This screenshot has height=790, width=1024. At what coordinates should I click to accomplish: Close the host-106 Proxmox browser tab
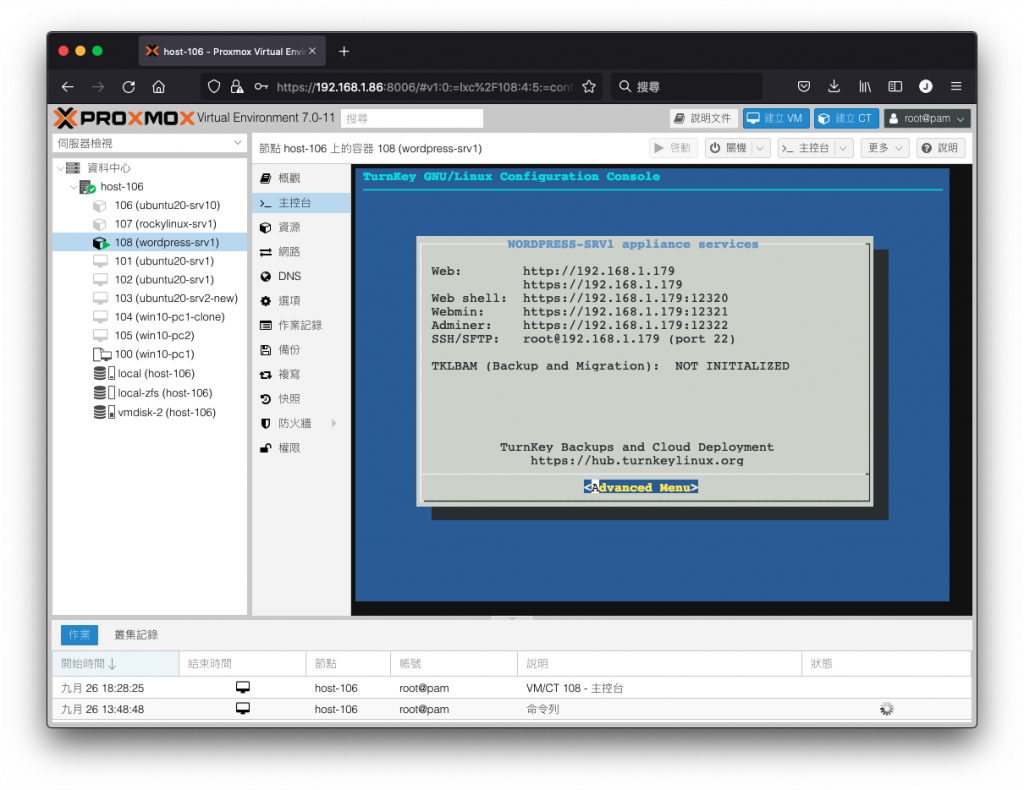pos(312,51)
